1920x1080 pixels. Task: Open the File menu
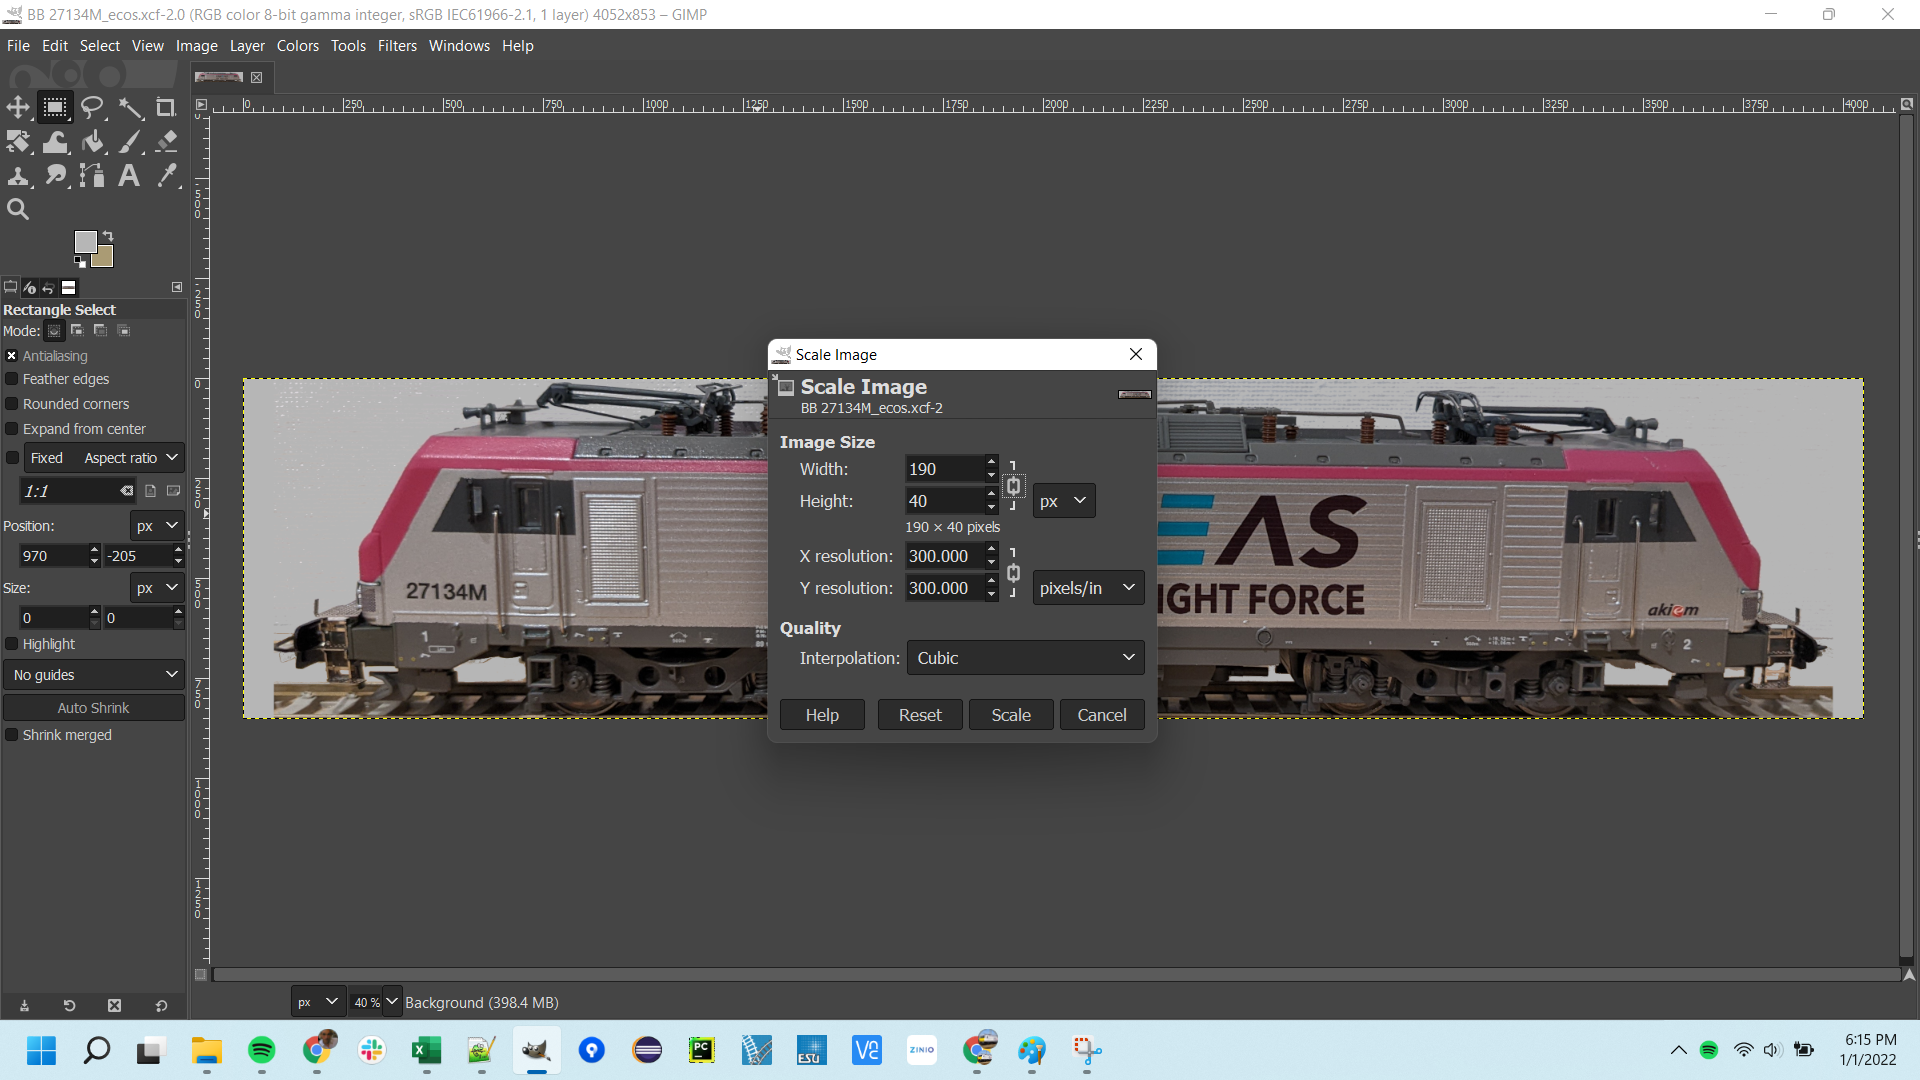pos(18,46)
